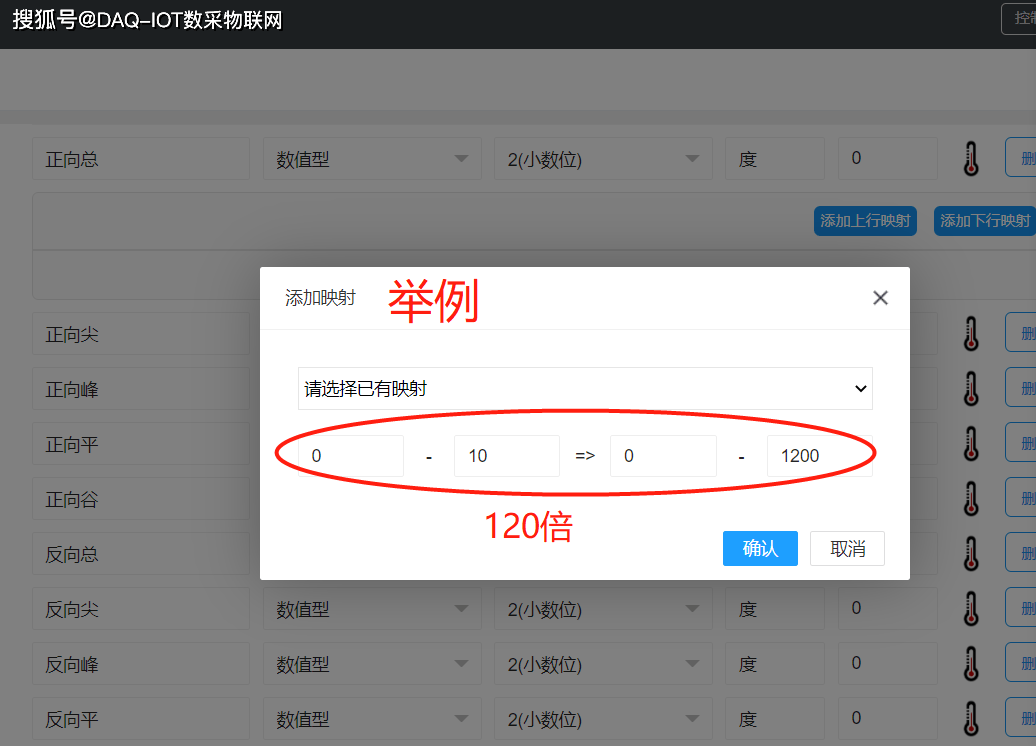1036x746 pixels.
Task: Click the thermometer icon for 正向总 row
Action: [x=969, y=157]
